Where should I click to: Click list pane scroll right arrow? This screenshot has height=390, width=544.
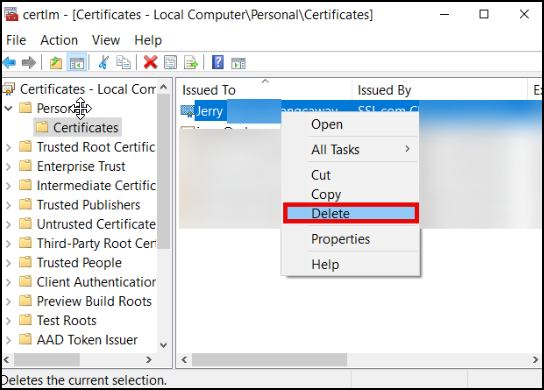[535, 360]
